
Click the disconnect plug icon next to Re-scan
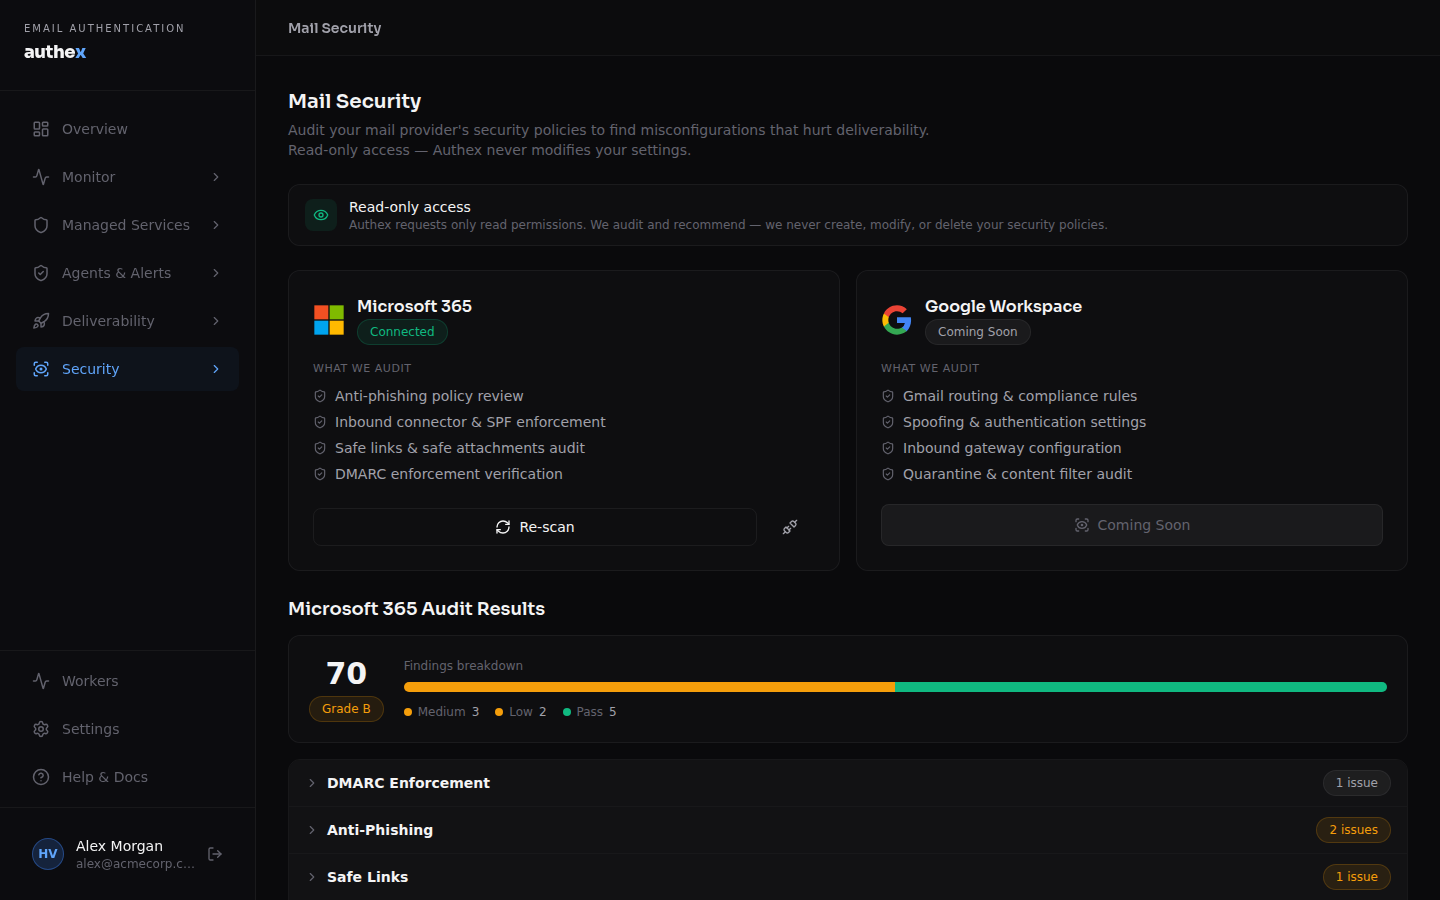pos(790,527)
